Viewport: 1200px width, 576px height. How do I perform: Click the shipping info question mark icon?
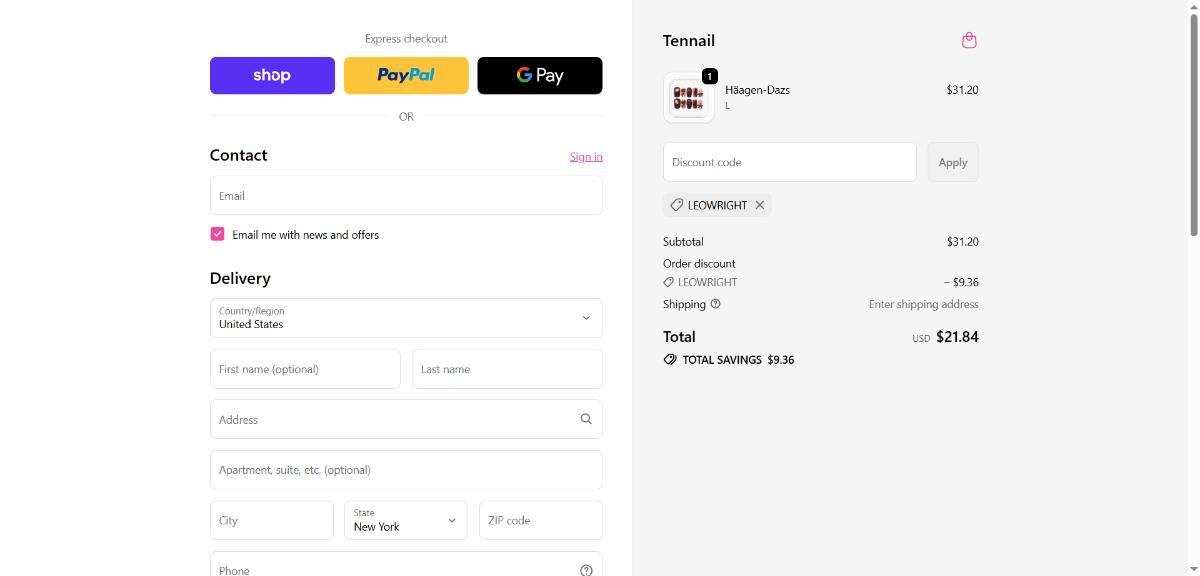pyautogui.click(x=715, y=304)
